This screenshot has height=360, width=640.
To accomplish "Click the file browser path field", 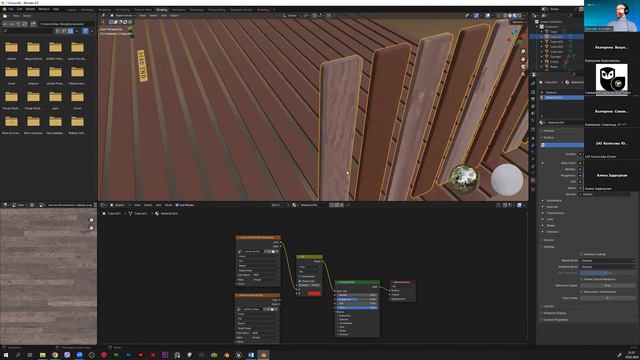I will pyautogui.click(x=67, y=24).
